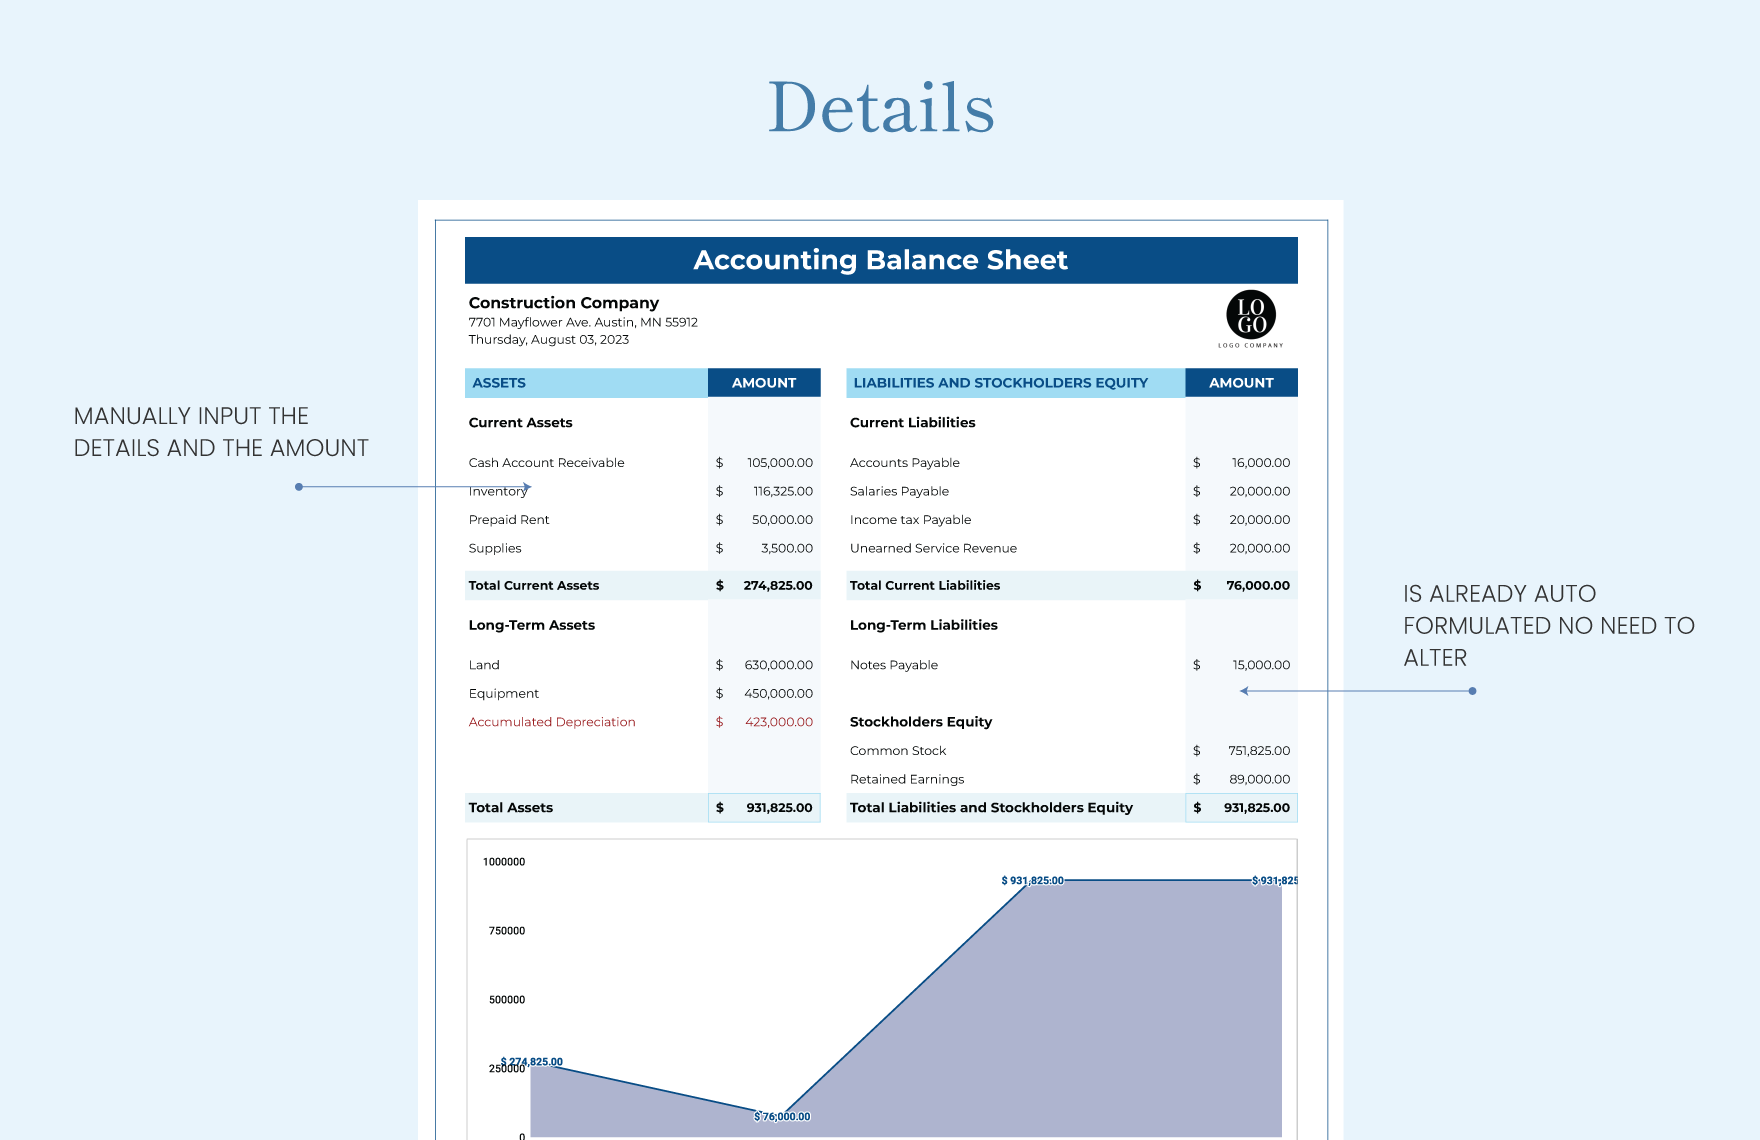The width and height of the screenshot is (1760, 1140).
Task: Click the red Accumulated Depreciation label
Action: point(552,722)
